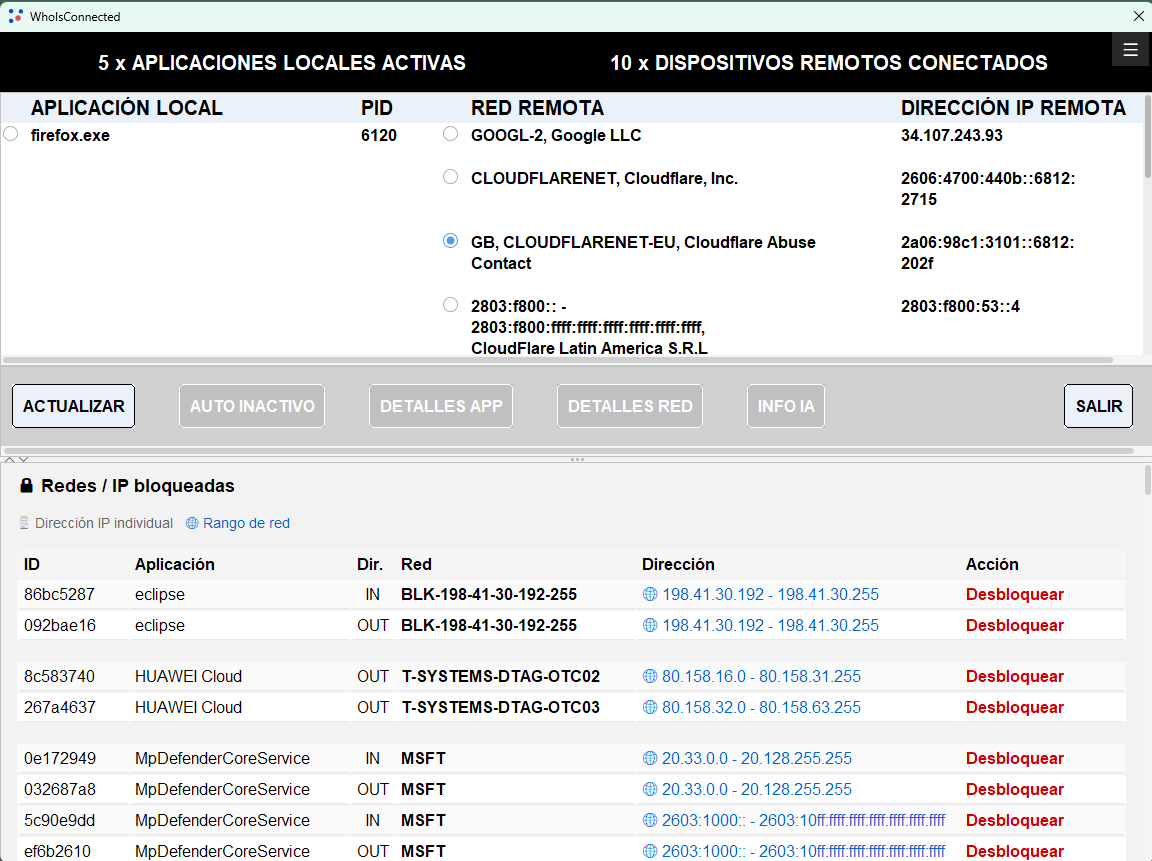Select the GOOGL-2, Google LLC radio button
Image resolution: width=1152 pixels, height=861 pixels.
pyautogui.click(x=450, y=134)
